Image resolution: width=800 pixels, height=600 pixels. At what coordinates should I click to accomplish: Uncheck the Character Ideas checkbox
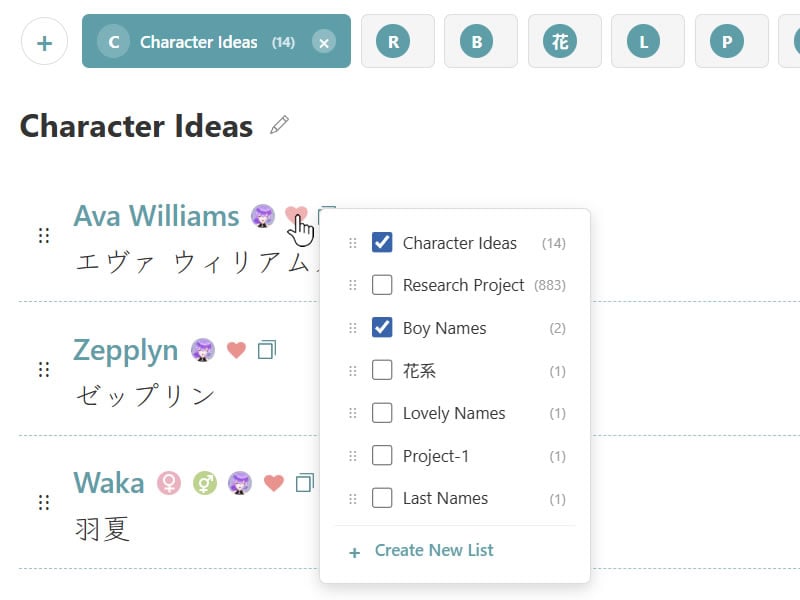[x=383, y=242]
